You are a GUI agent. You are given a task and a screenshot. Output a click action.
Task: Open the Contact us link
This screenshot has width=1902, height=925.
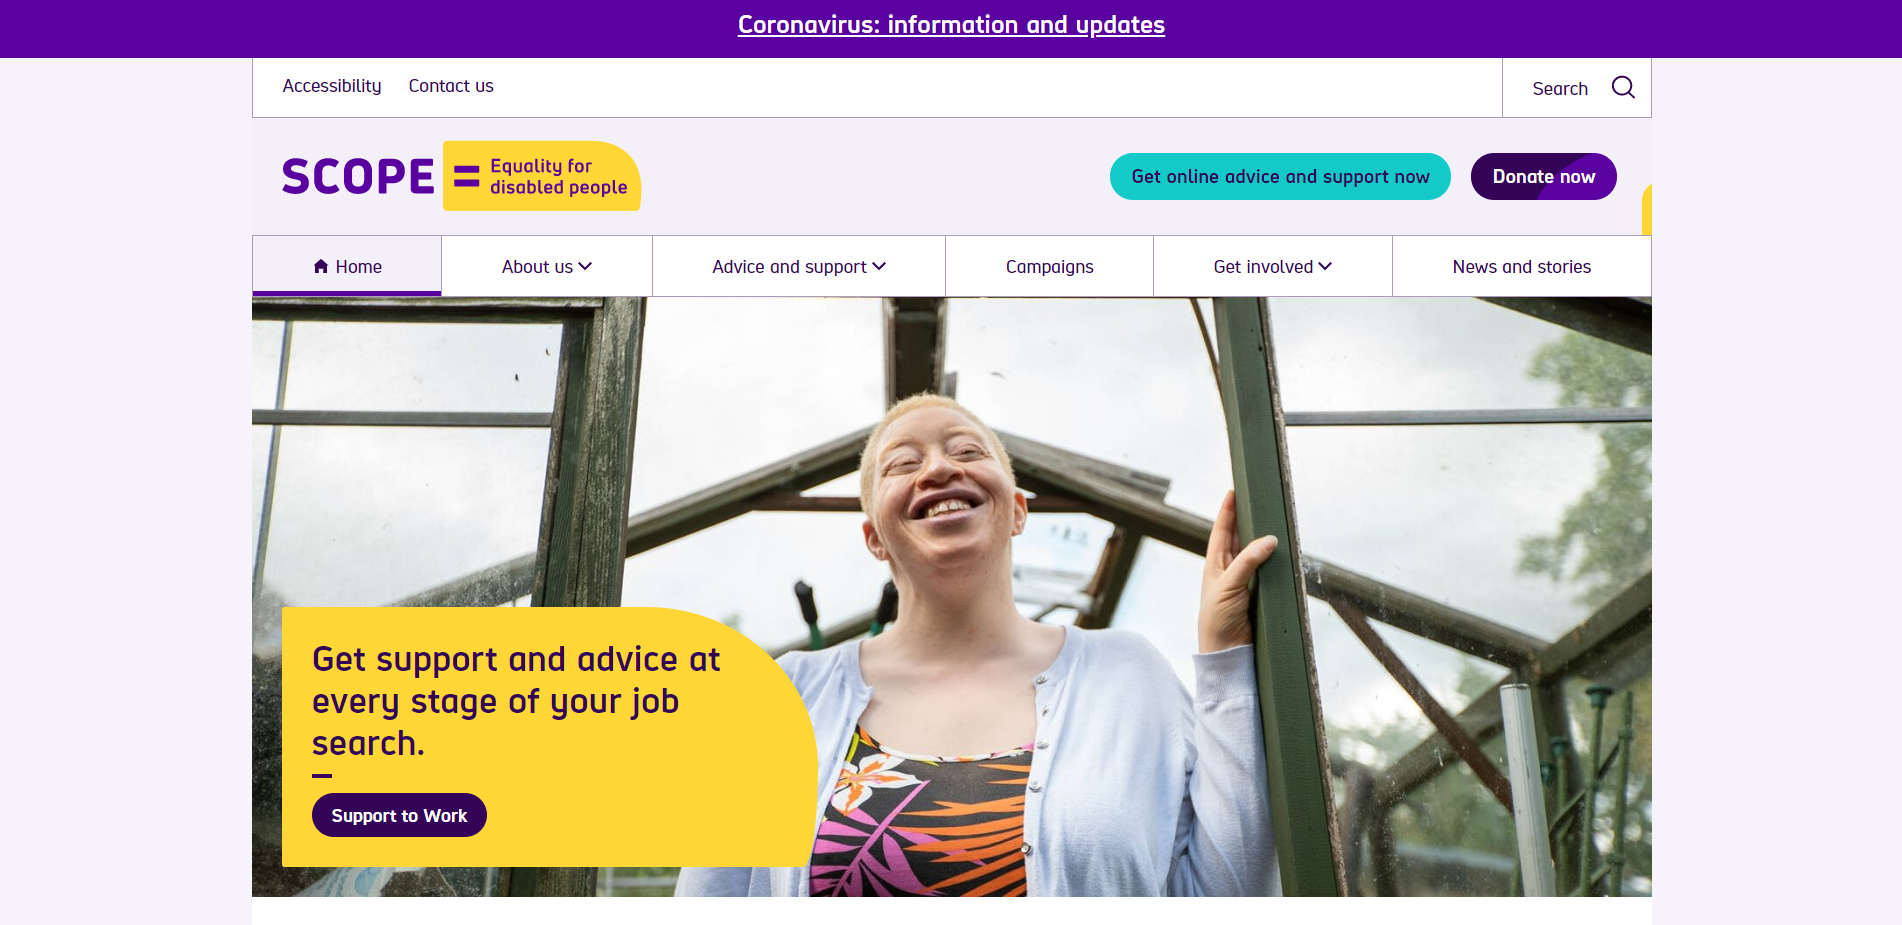[x=451, y=86]
